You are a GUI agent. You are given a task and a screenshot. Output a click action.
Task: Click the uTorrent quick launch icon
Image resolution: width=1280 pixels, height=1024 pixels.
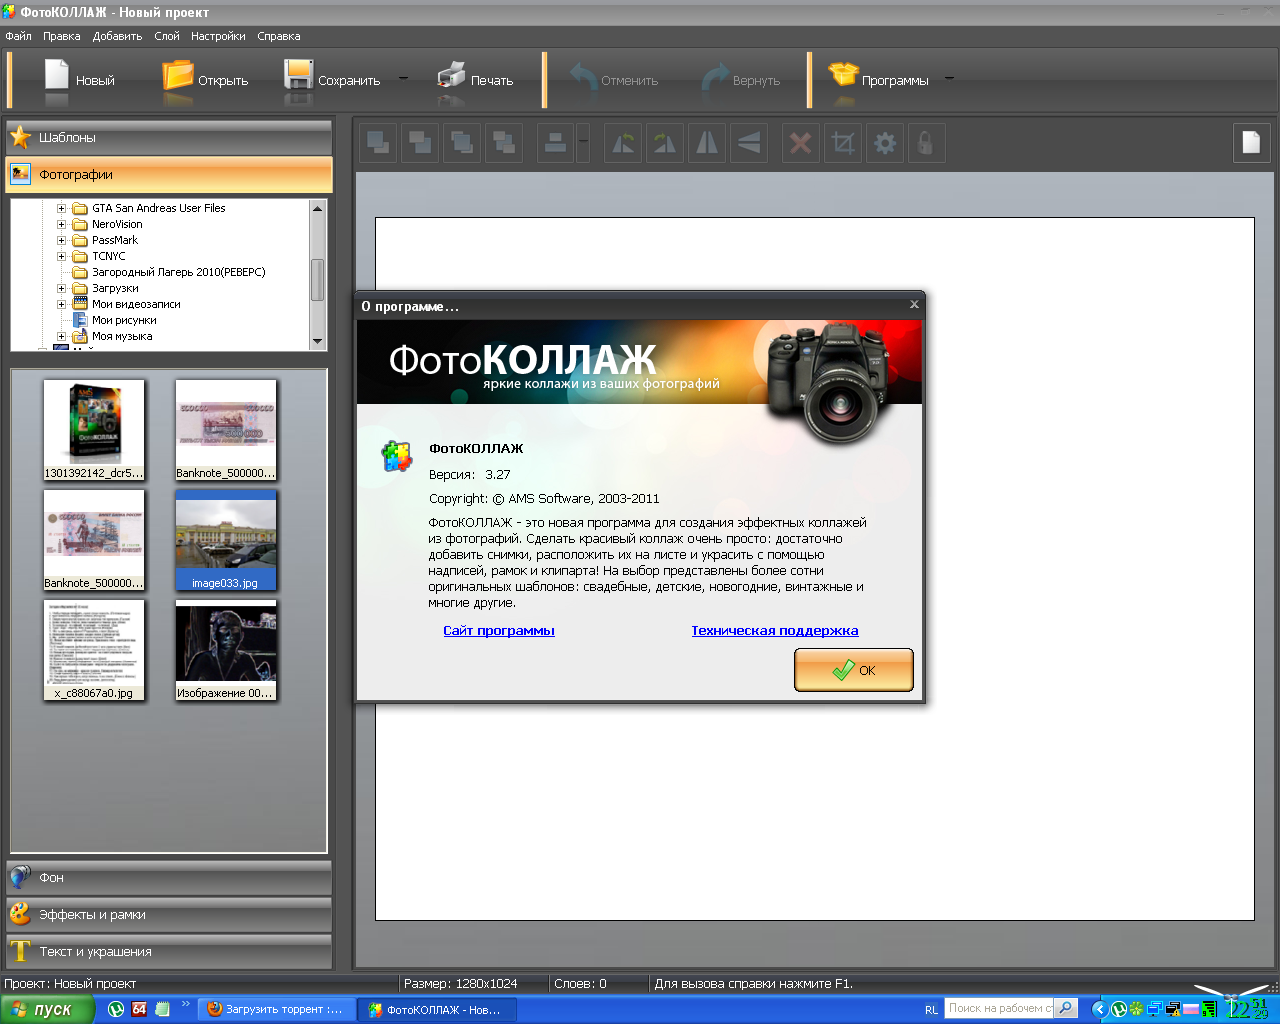coord(116,1010)
